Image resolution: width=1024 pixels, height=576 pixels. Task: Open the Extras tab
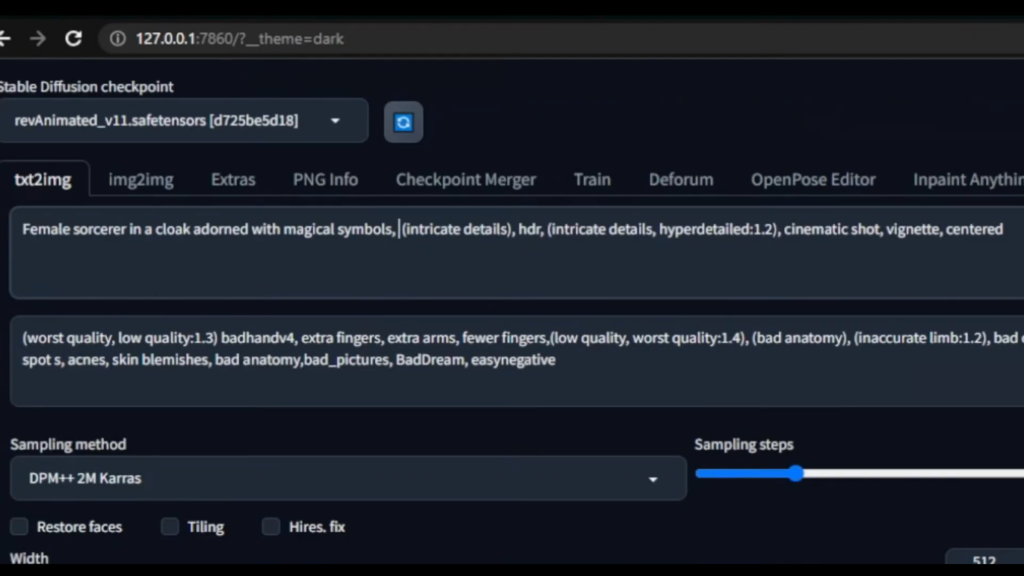[x=233, y=180]
